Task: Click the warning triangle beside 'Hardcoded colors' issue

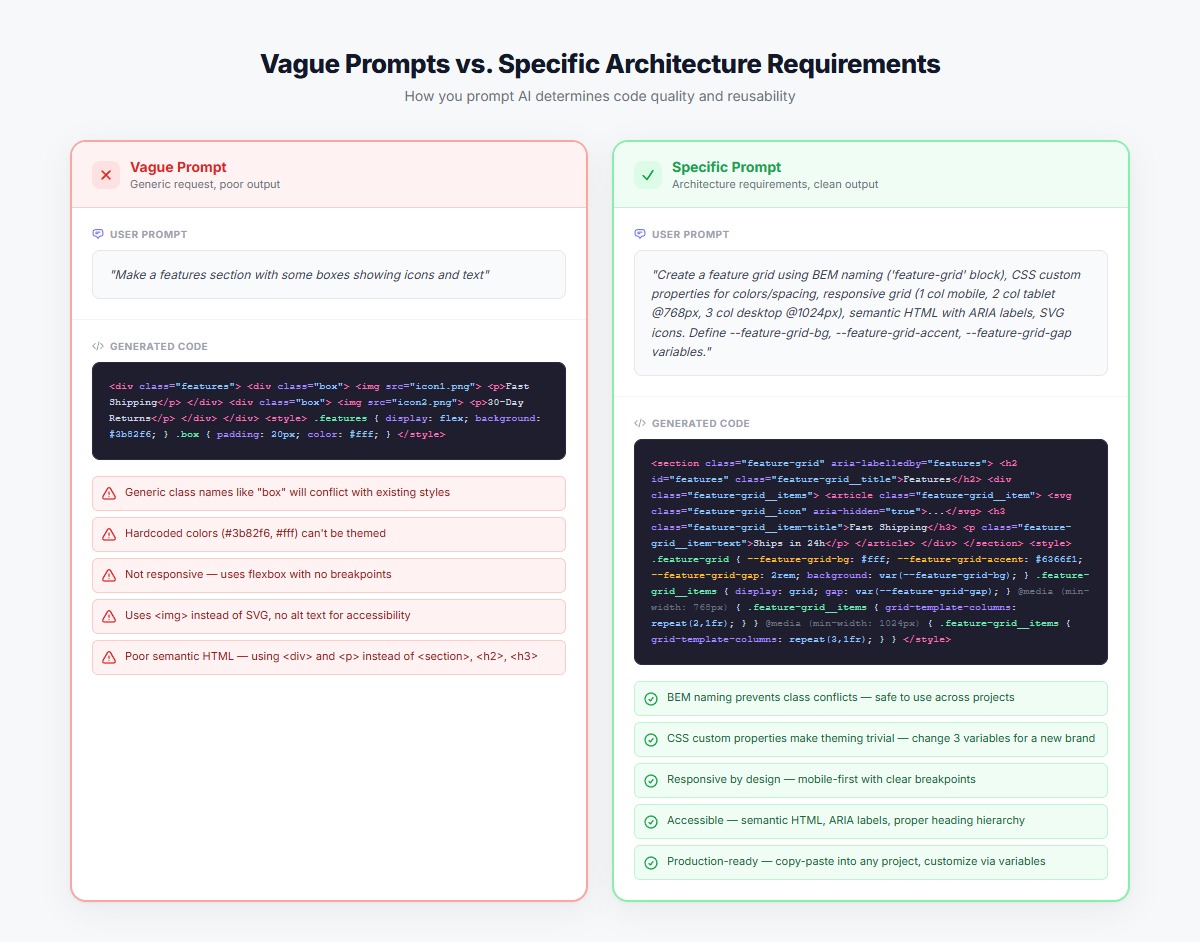Action: pos(109,534)
